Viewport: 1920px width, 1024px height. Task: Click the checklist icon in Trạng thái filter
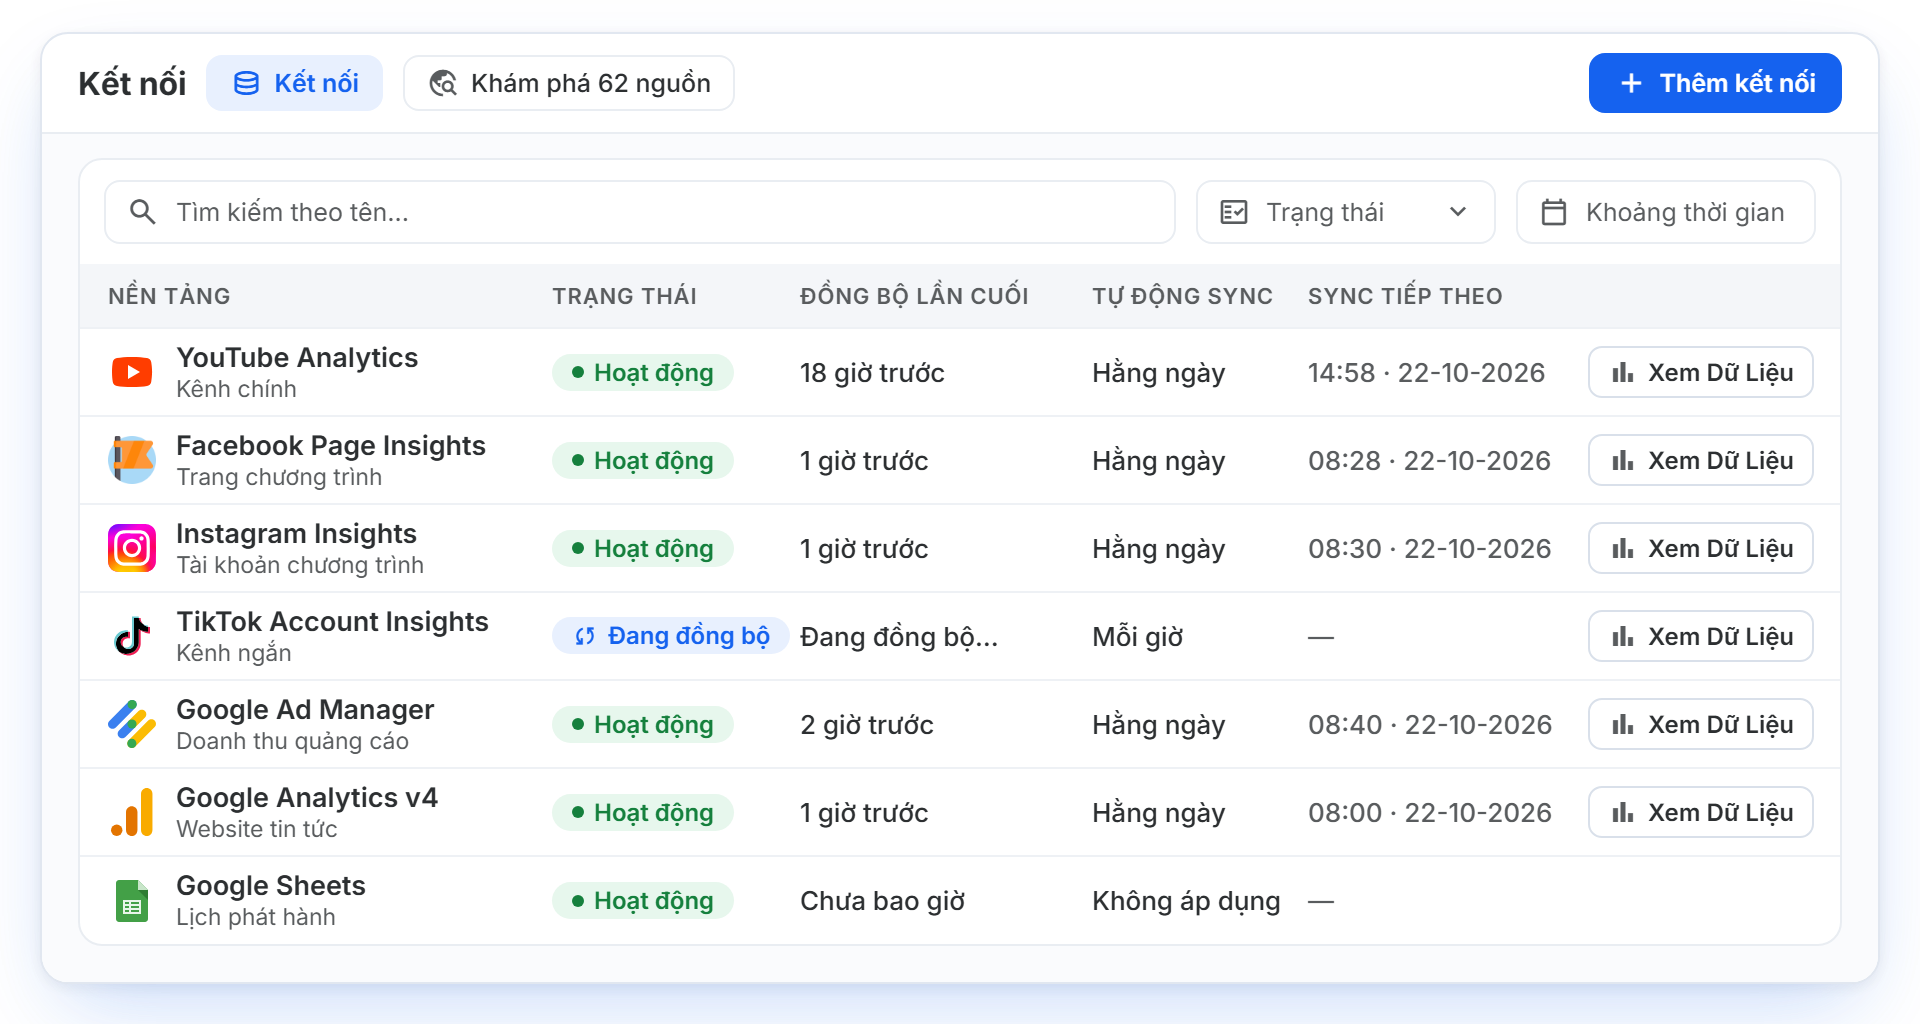pyautogui.click(x=1234, y=212)
